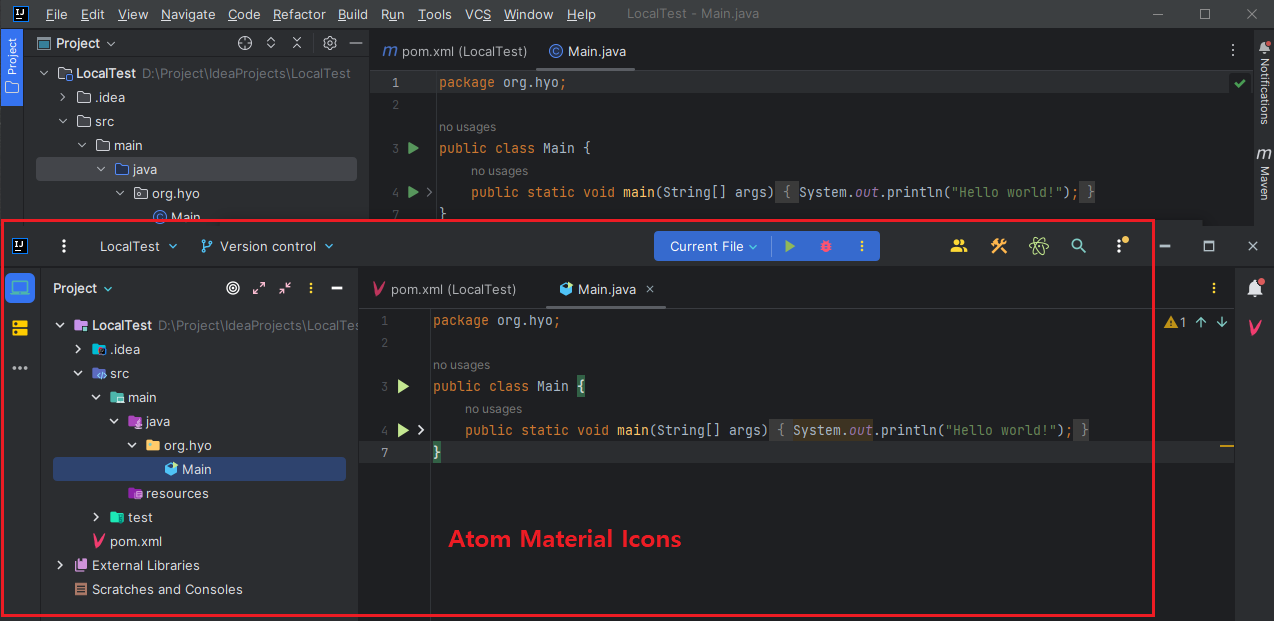Toggle Maven side tab in top window
Image resolution: width=1274 pixels, height=621 pixels.
pos(1264,173)
